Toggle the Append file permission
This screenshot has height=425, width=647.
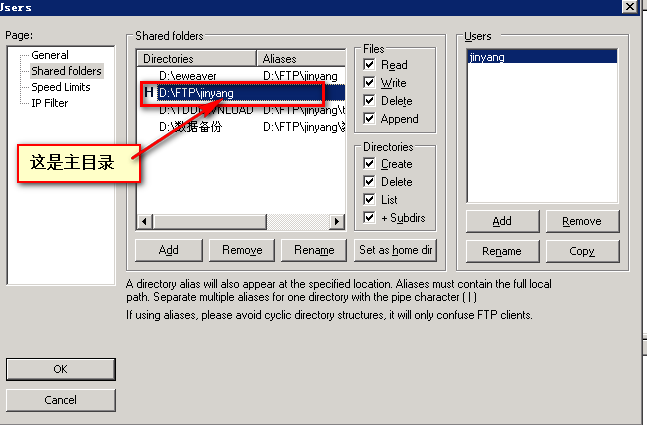[370, 119]
